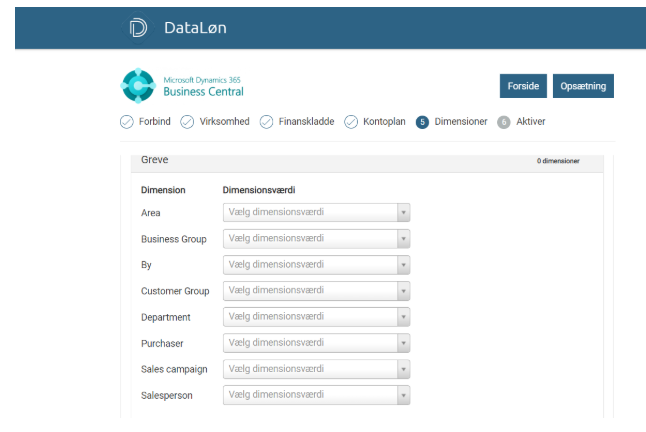Choose a value in Salesperson dropdown

pos(315,395)
